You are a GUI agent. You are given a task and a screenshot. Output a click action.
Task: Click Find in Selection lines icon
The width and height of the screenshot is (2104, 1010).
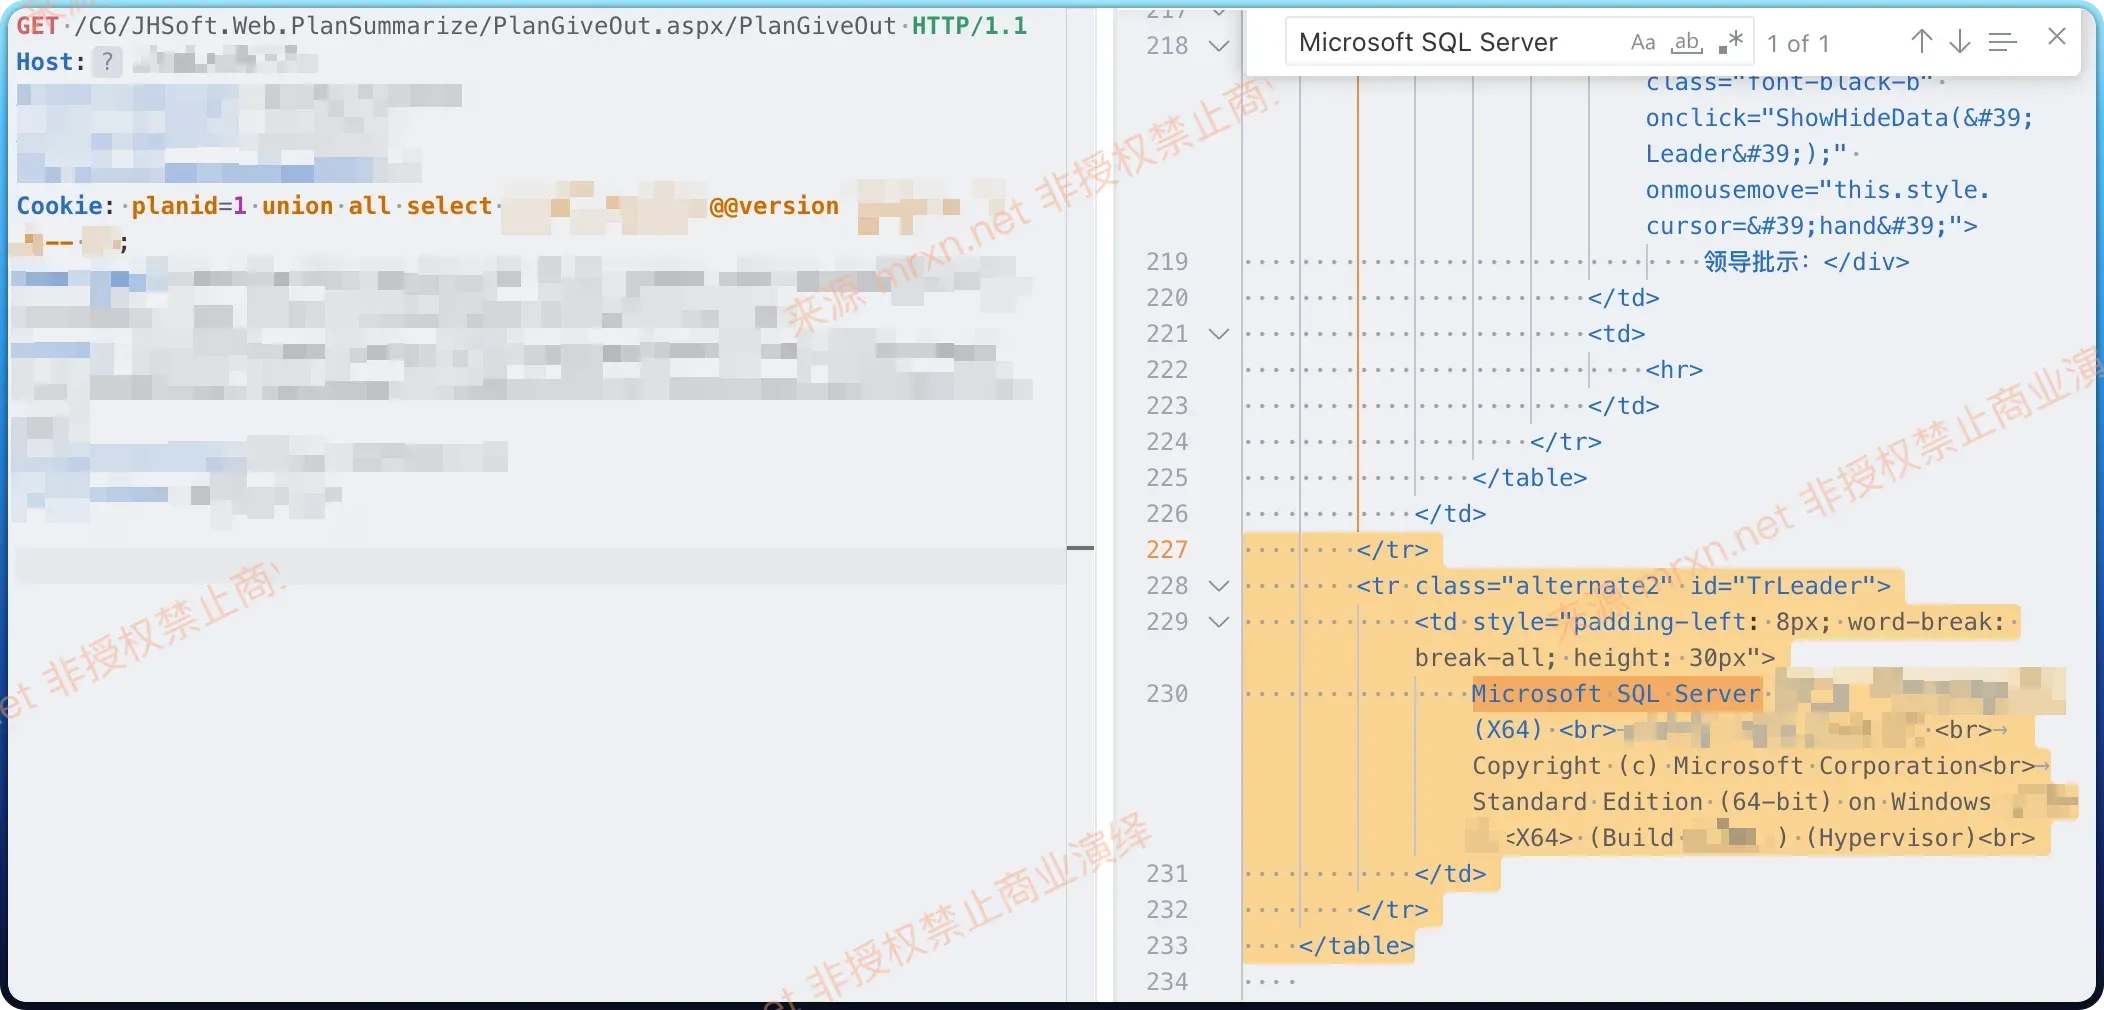click(x=2002, y=42)
